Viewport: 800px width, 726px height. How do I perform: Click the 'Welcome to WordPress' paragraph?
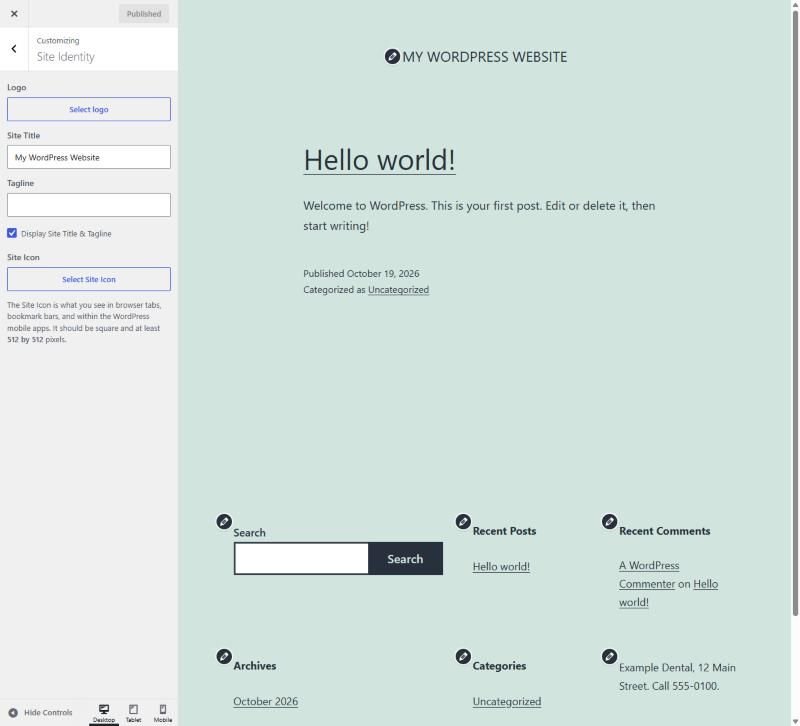[x=479, y=216]
